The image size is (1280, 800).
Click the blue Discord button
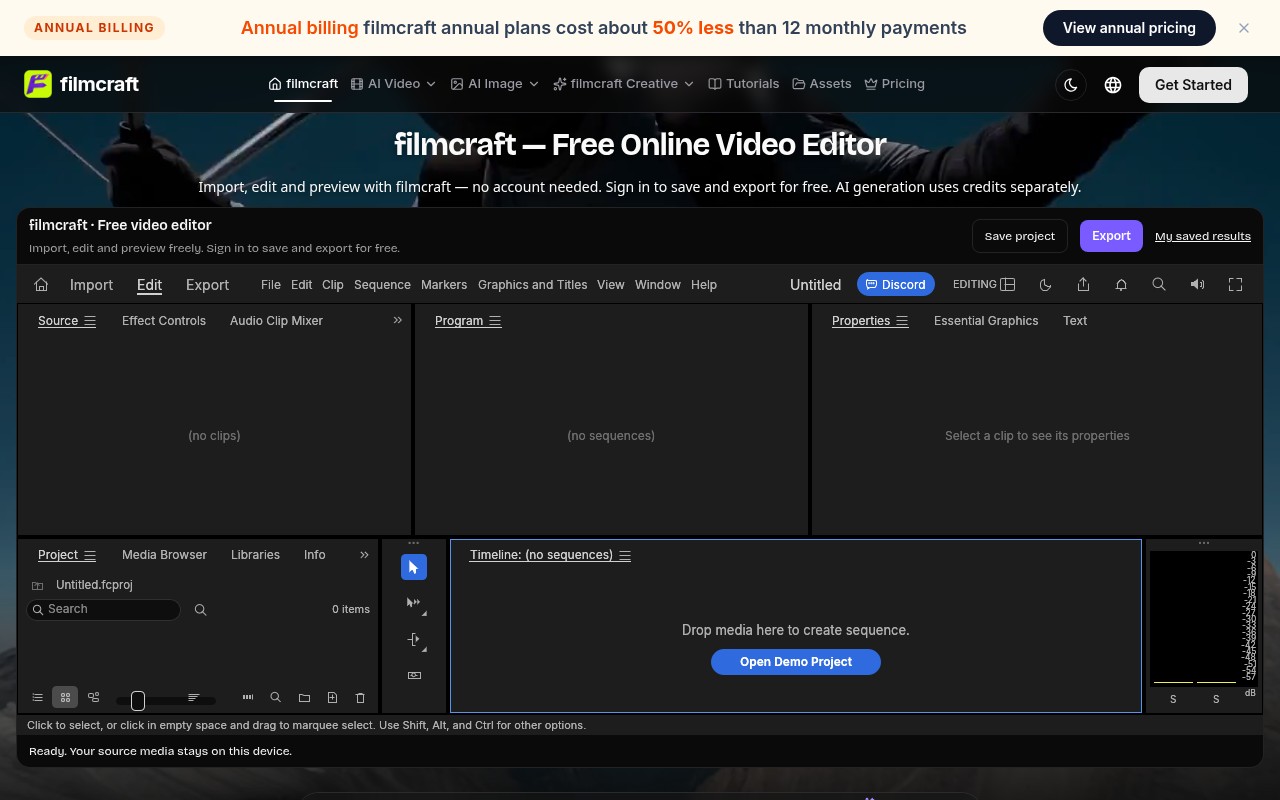[x=896, y=285]
